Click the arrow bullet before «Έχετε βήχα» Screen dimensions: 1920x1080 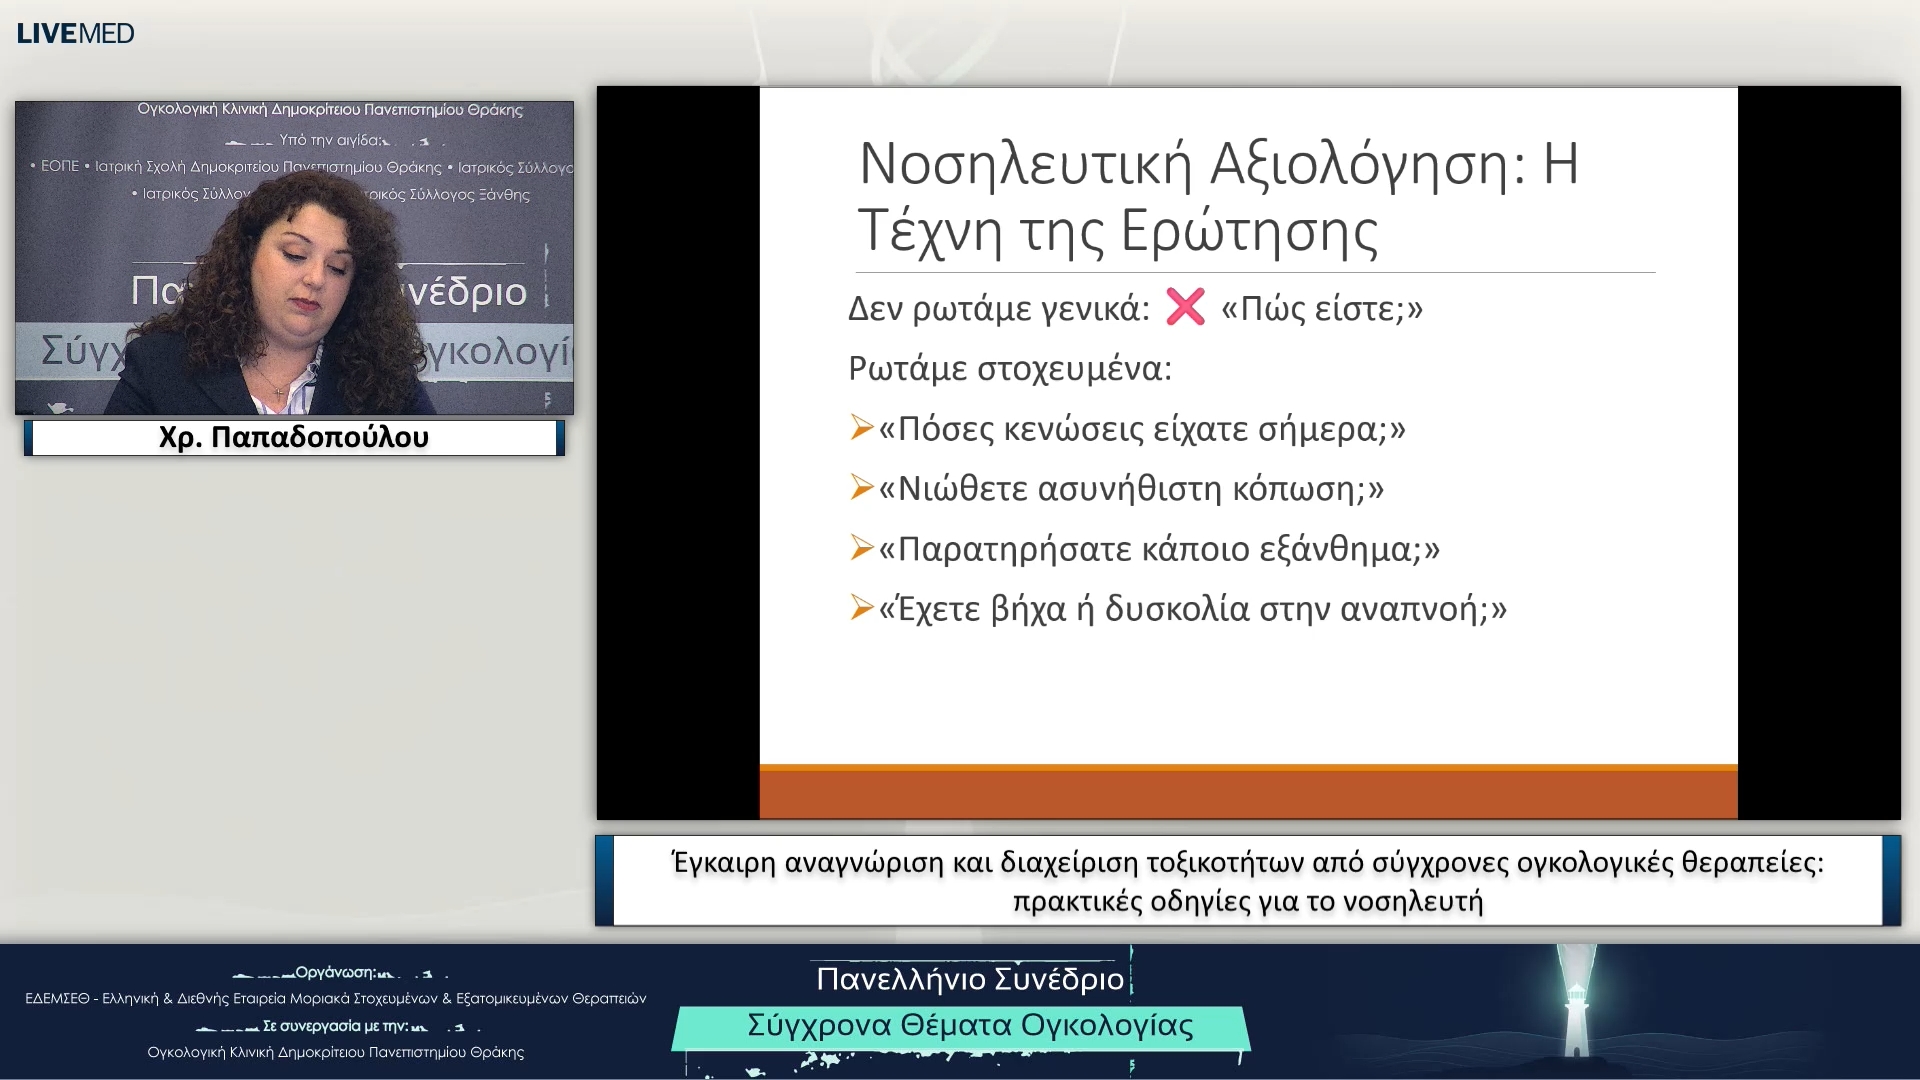861,608
